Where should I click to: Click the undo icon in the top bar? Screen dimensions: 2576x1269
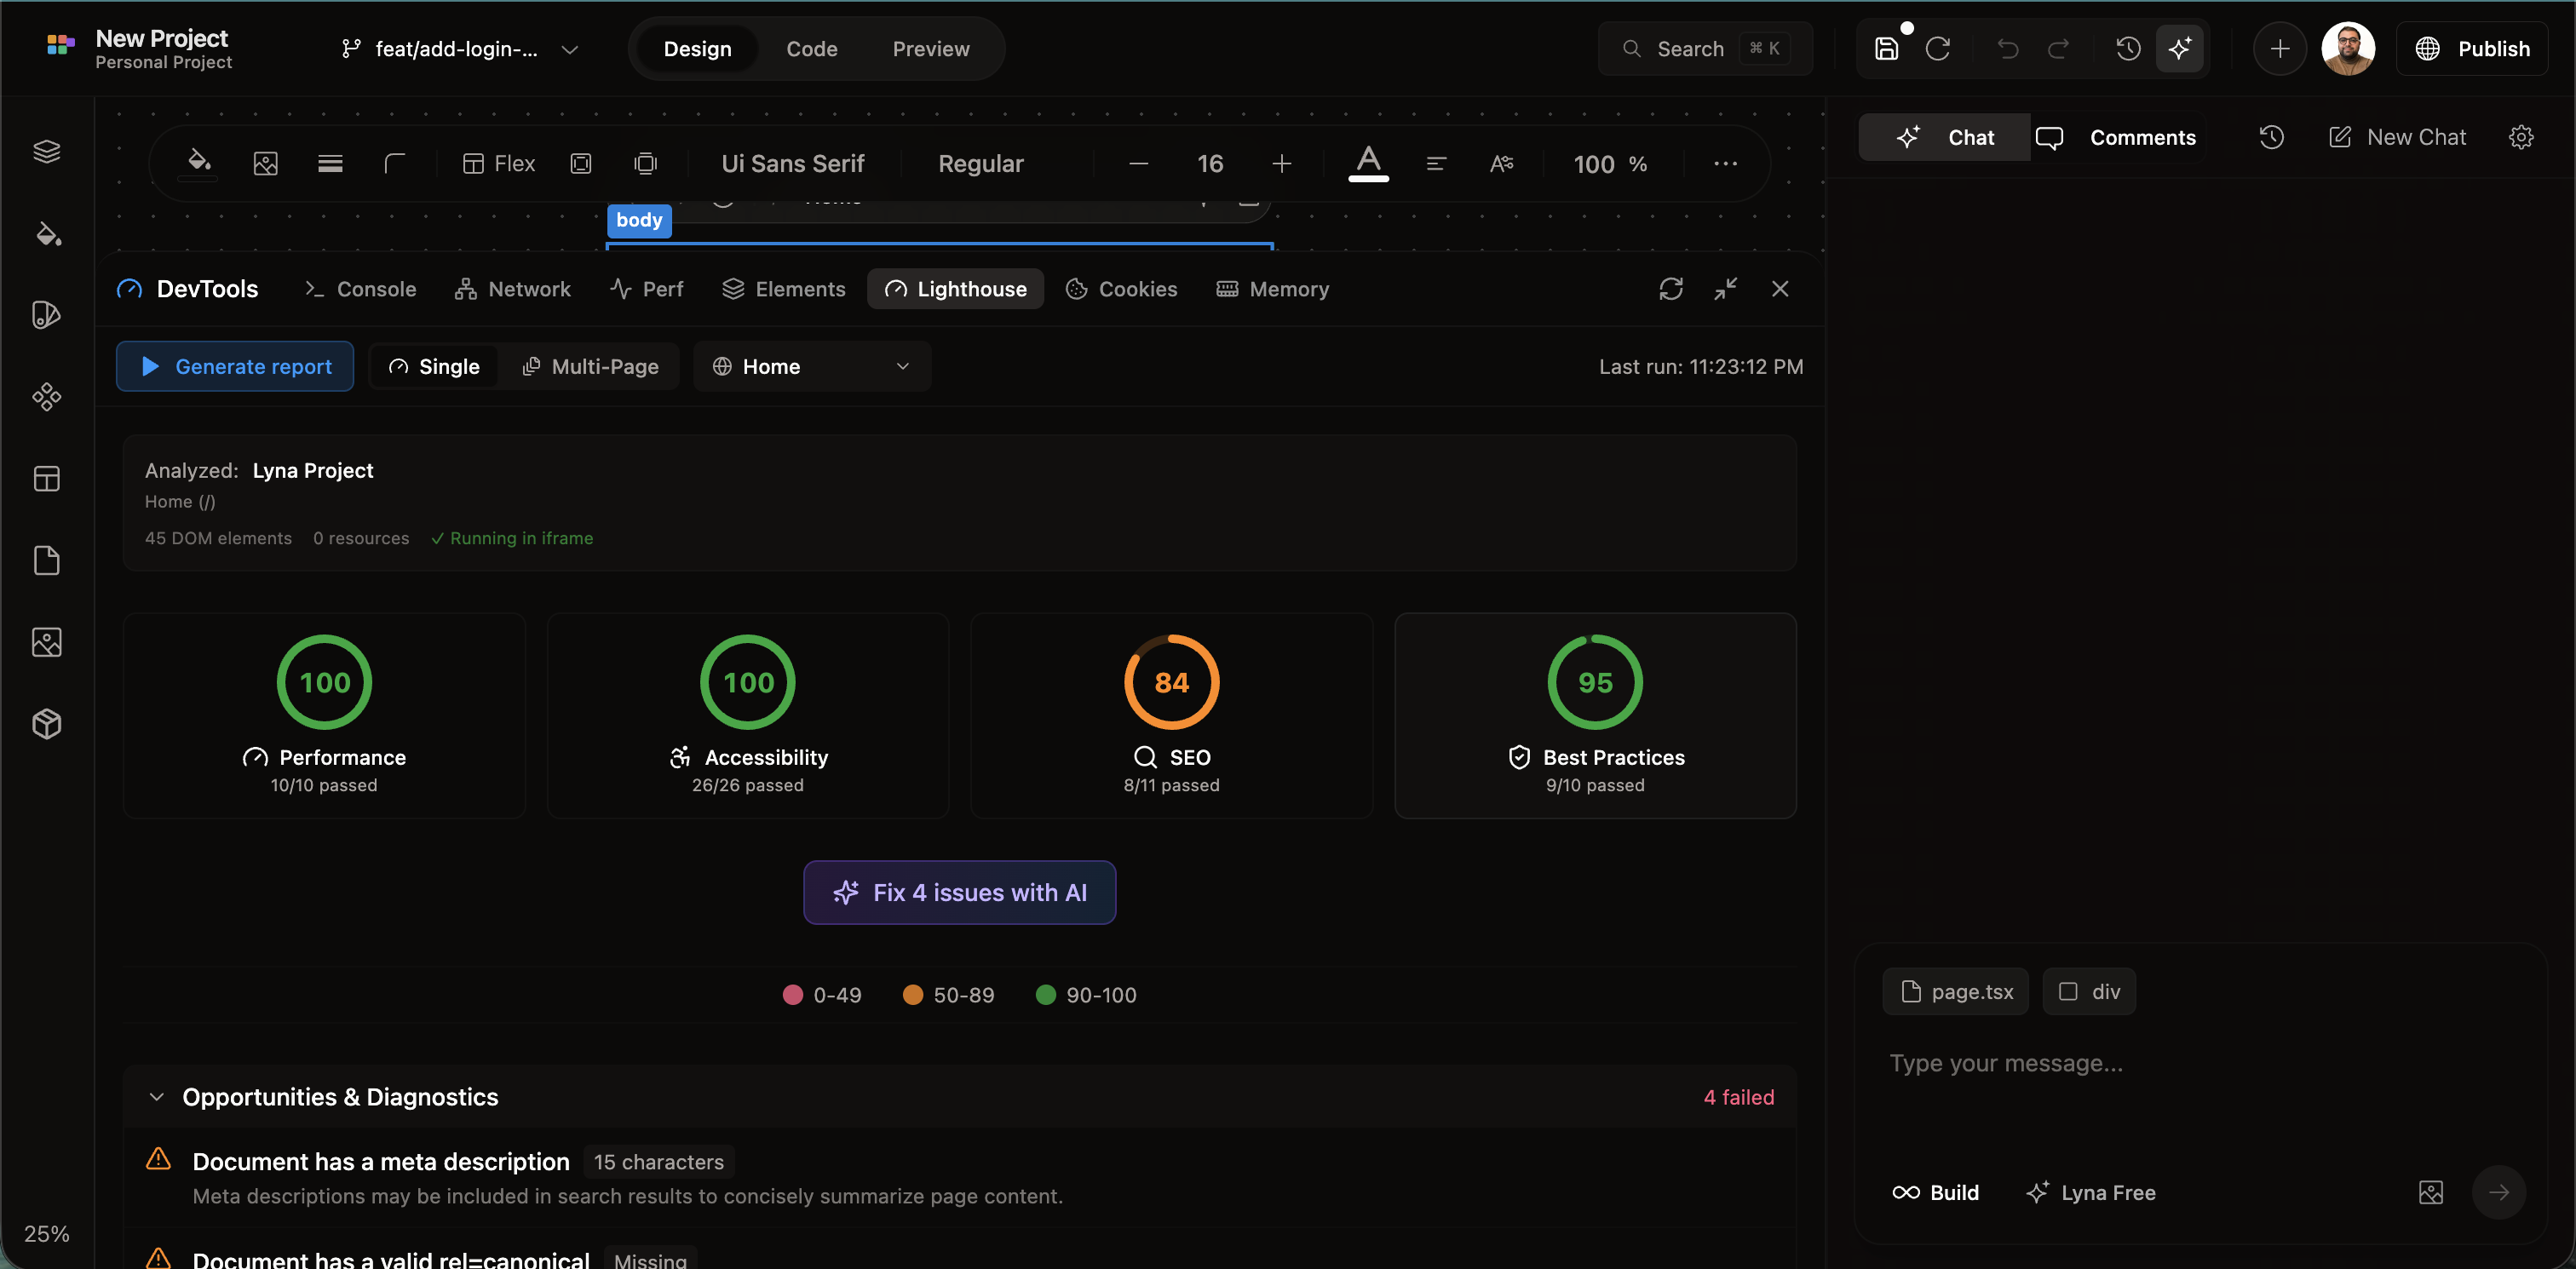(2007, 48)
